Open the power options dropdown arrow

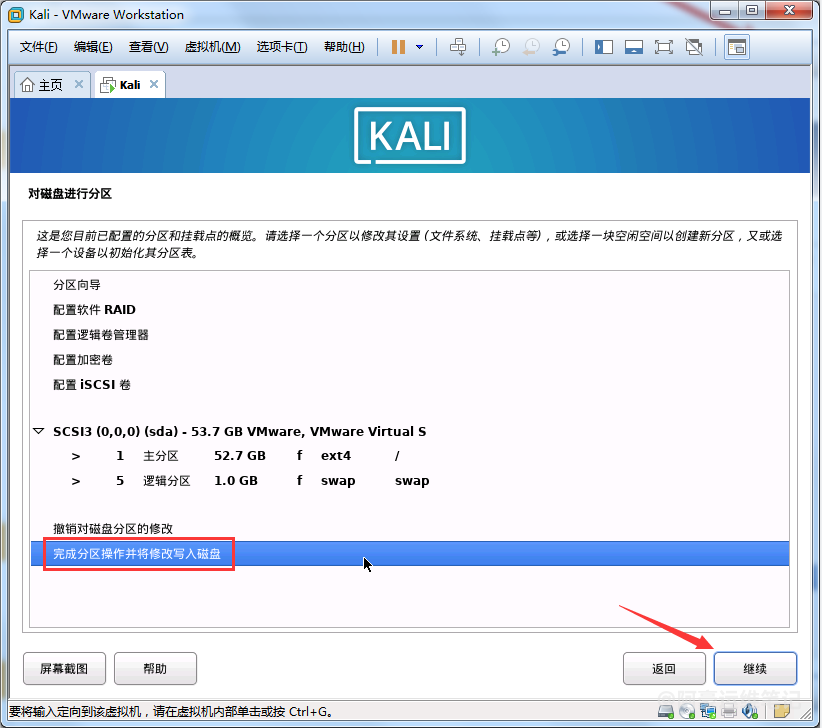click(419, 47)
